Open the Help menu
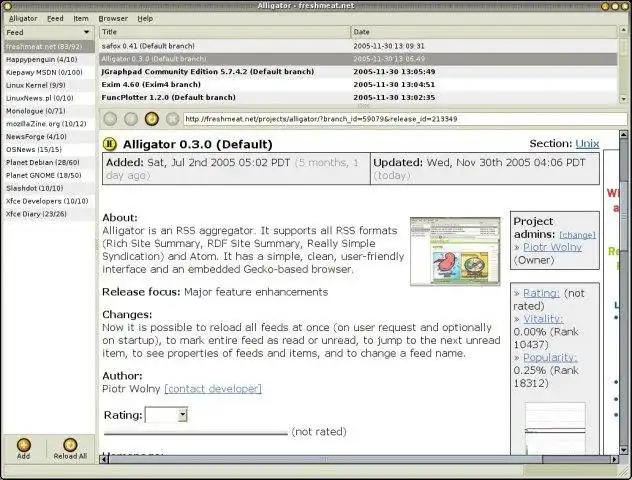The width and height of the screenshot is (632, 480). coord(145,19)
